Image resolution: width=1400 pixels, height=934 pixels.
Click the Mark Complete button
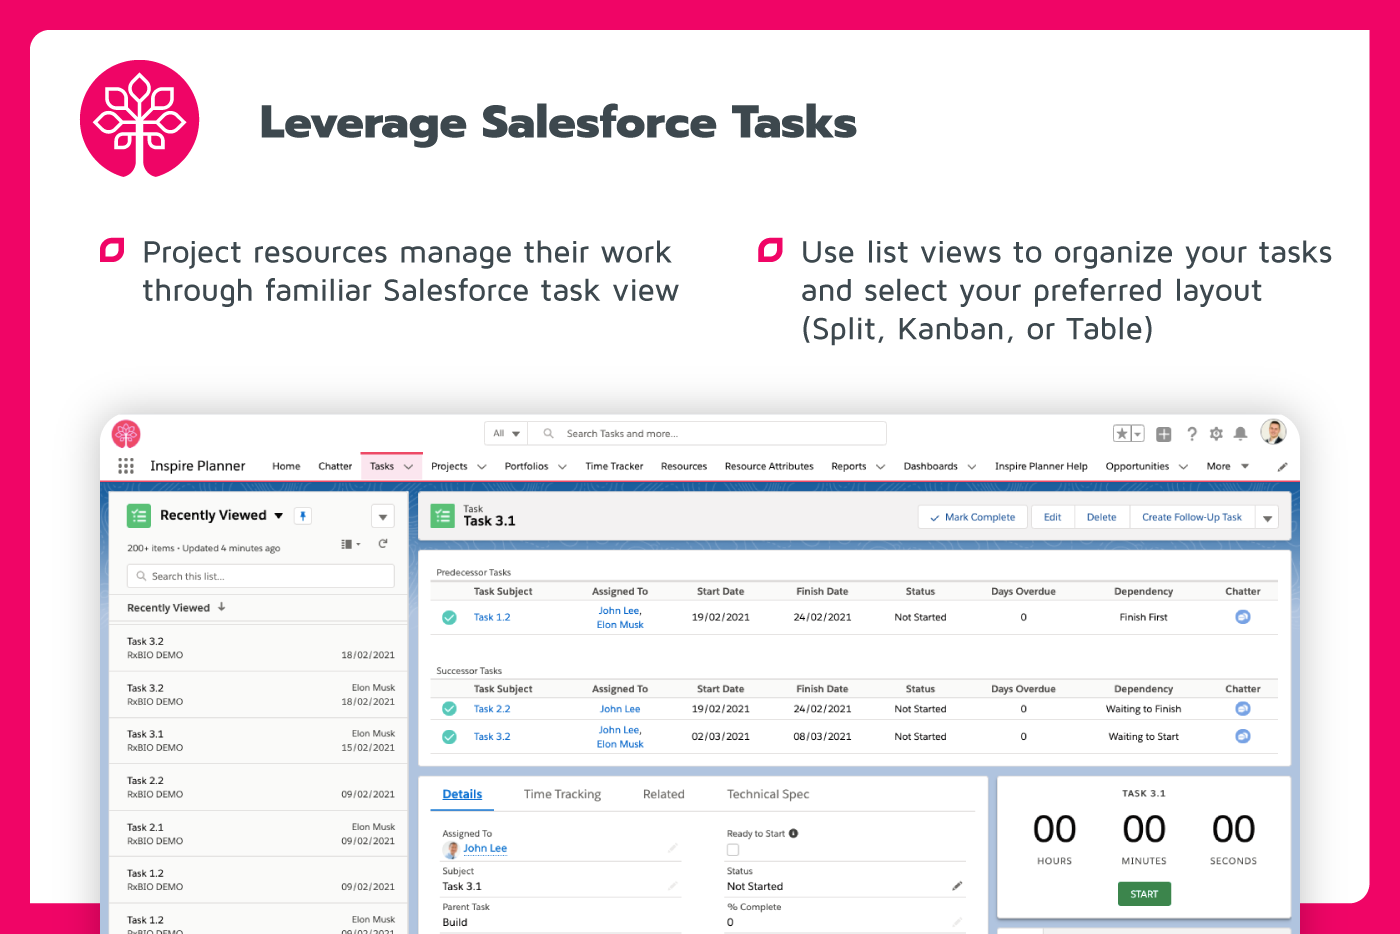[973, 517]
